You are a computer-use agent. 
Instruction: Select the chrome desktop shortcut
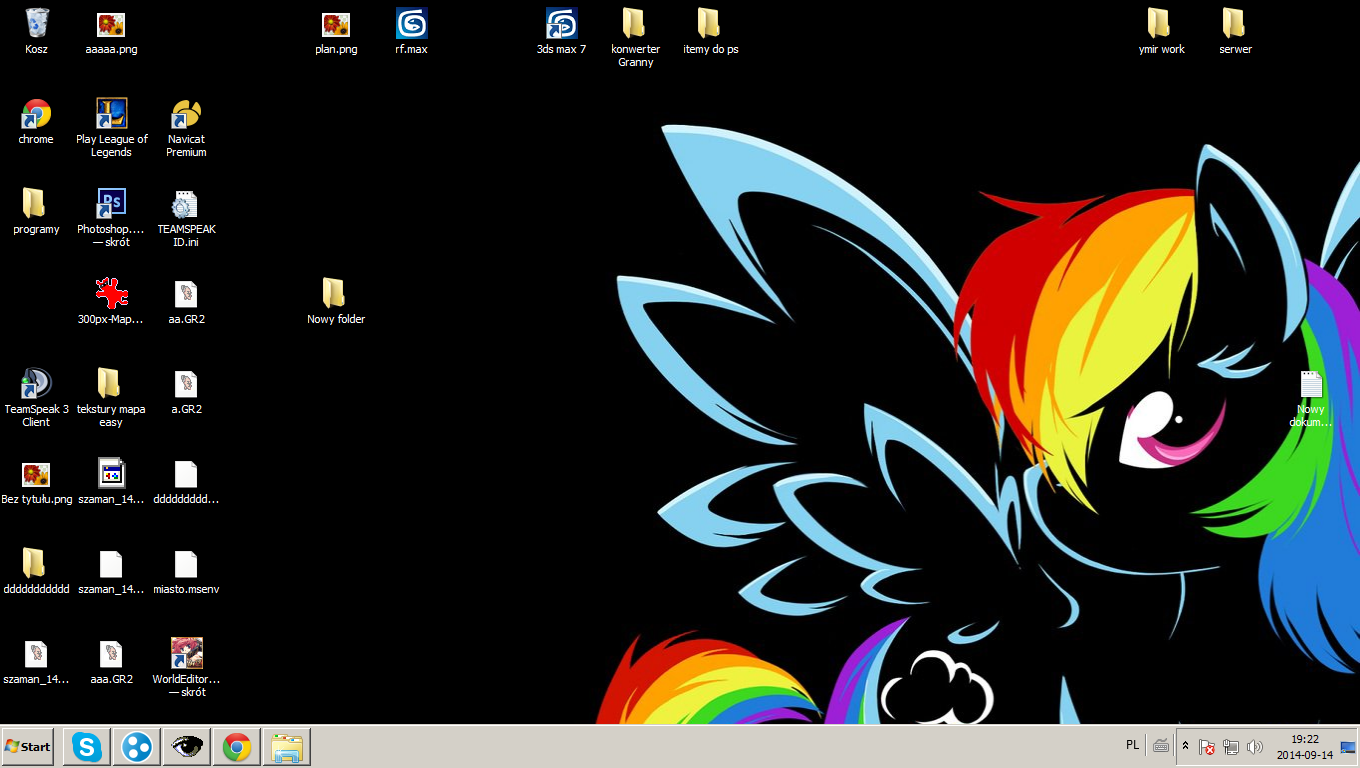(36, 121)
